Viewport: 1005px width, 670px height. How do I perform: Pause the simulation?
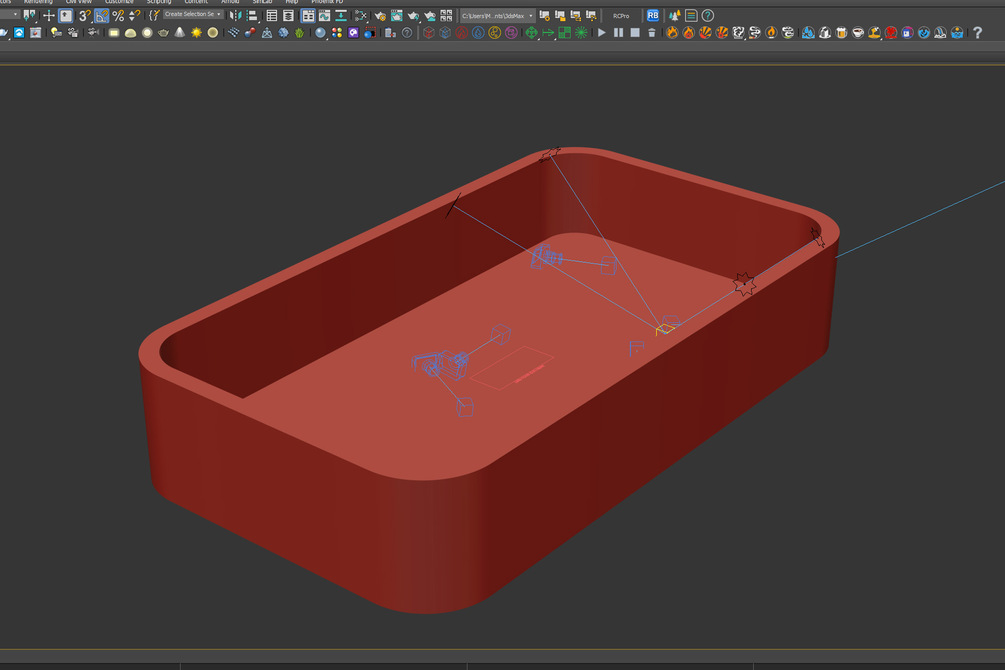pyautogui.click(x=618, y=33)
